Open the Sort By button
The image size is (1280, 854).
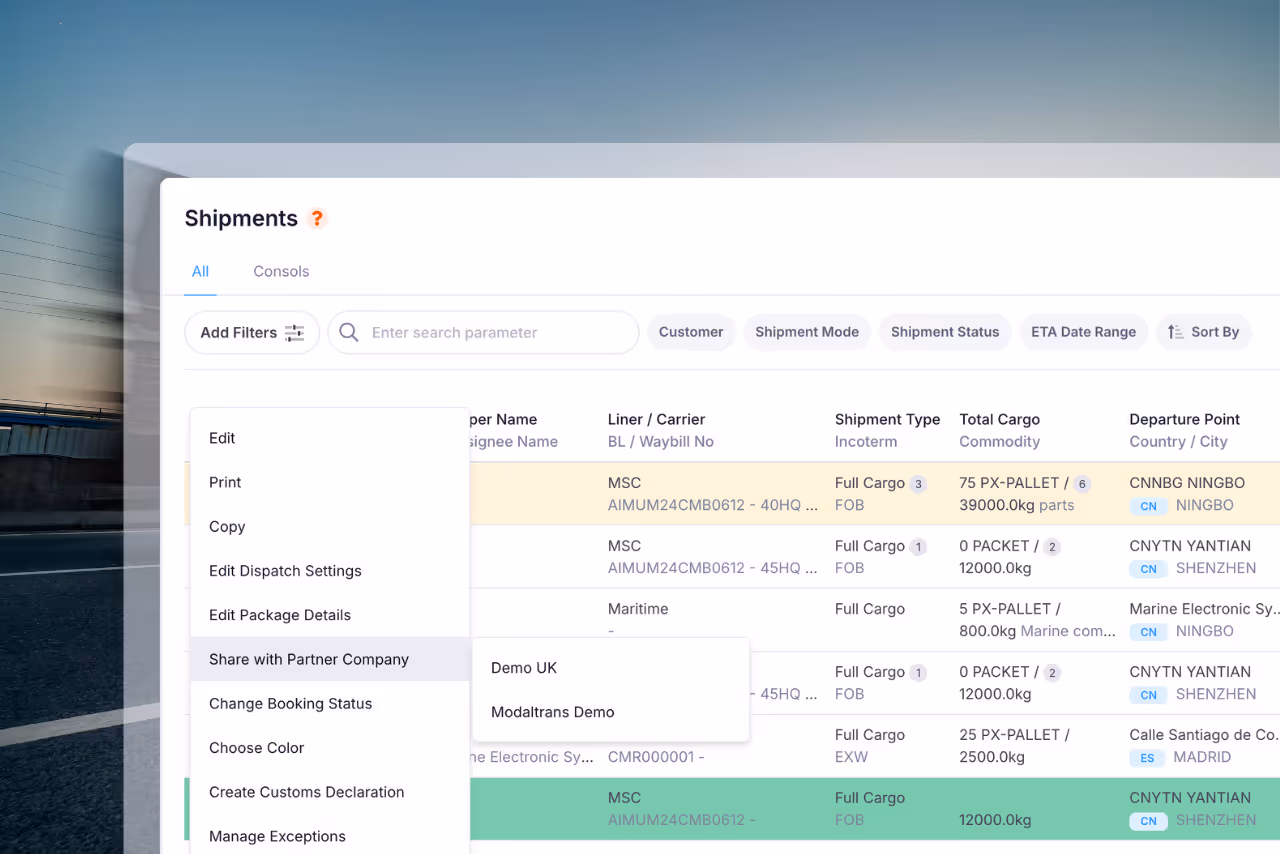pos(1204,332)
